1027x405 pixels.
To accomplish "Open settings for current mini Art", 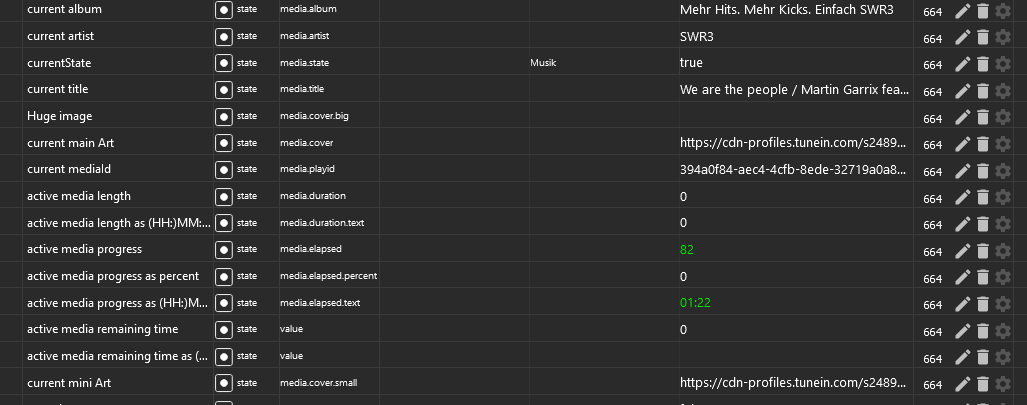I will point(1003,384).
